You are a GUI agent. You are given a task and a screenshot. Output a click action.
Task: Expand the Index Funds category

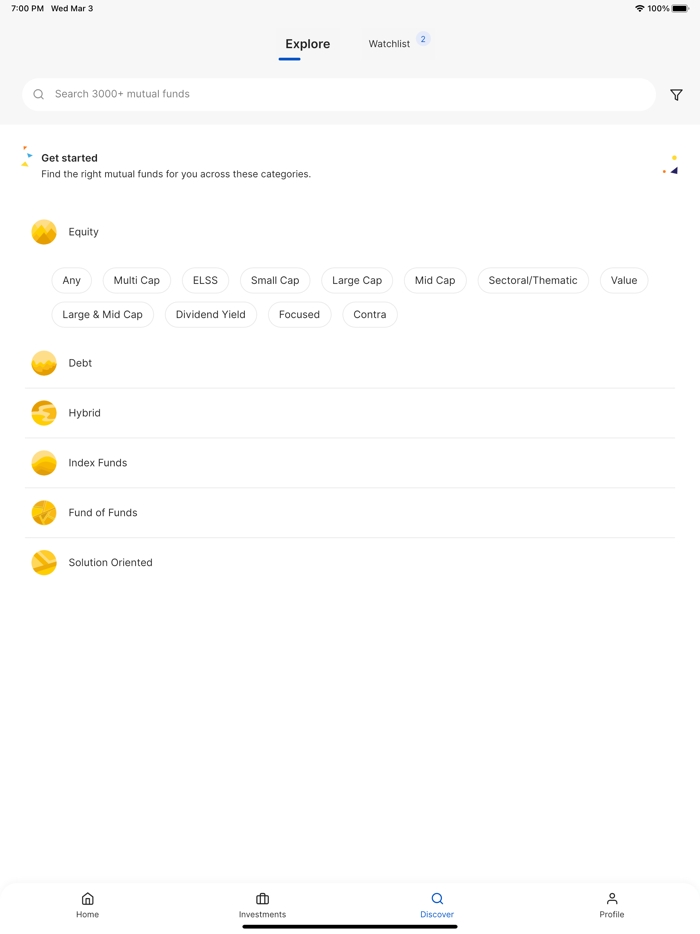[97, 463]
